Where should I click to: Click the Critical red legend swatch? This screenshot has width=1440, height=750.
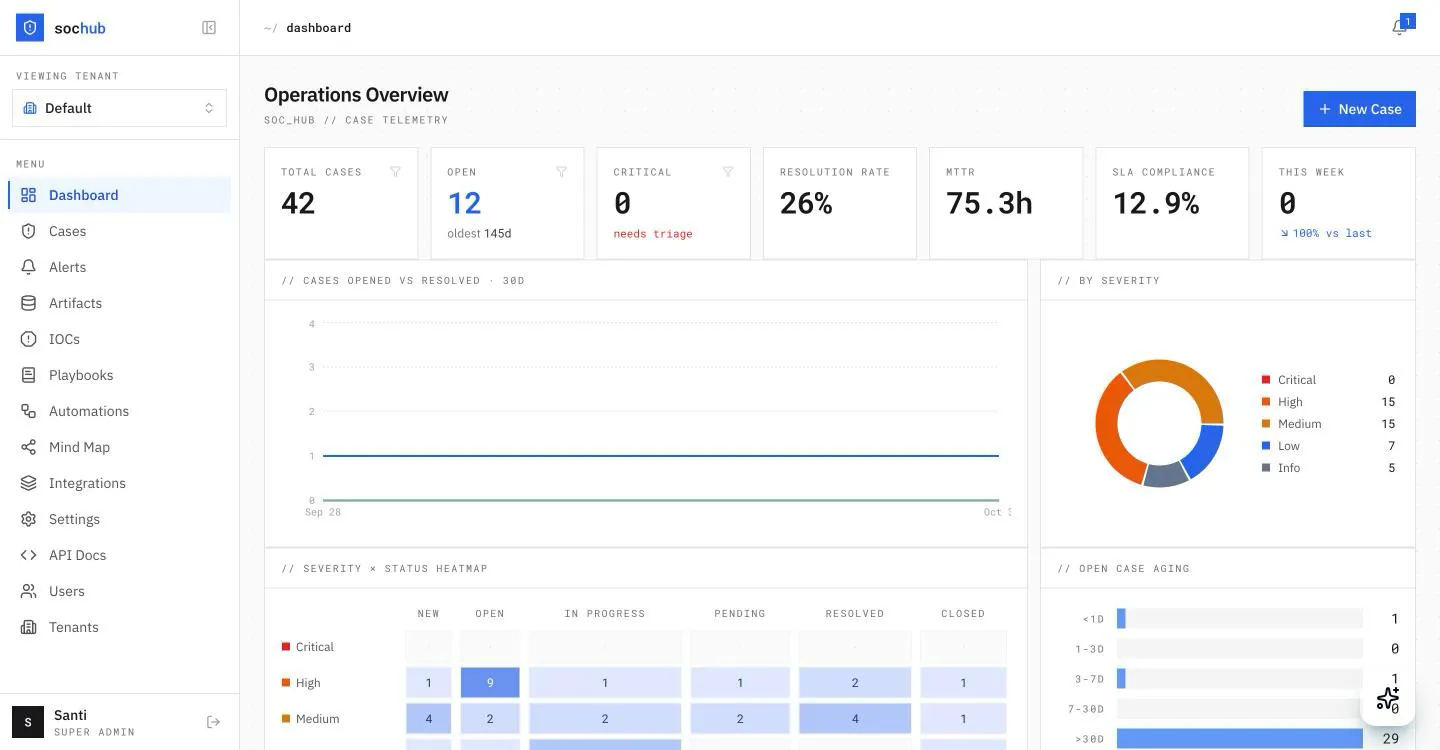tap(1266, 380)
